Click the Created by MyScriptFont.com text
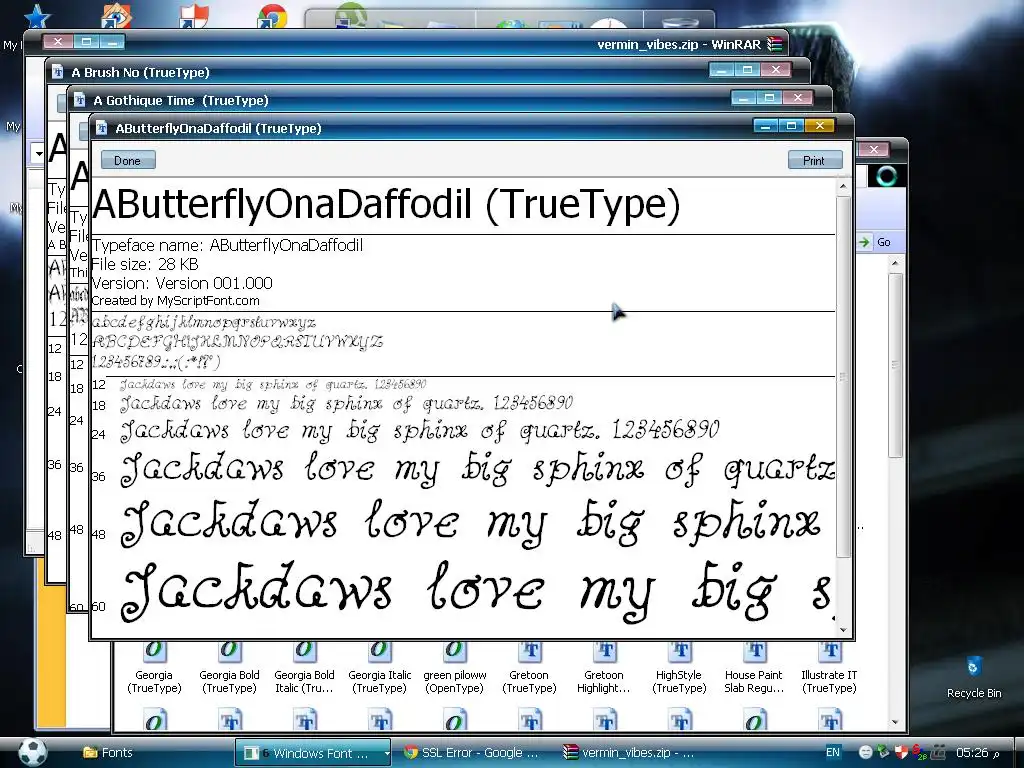Screen dimensions: 1024x768 (175, 301)
